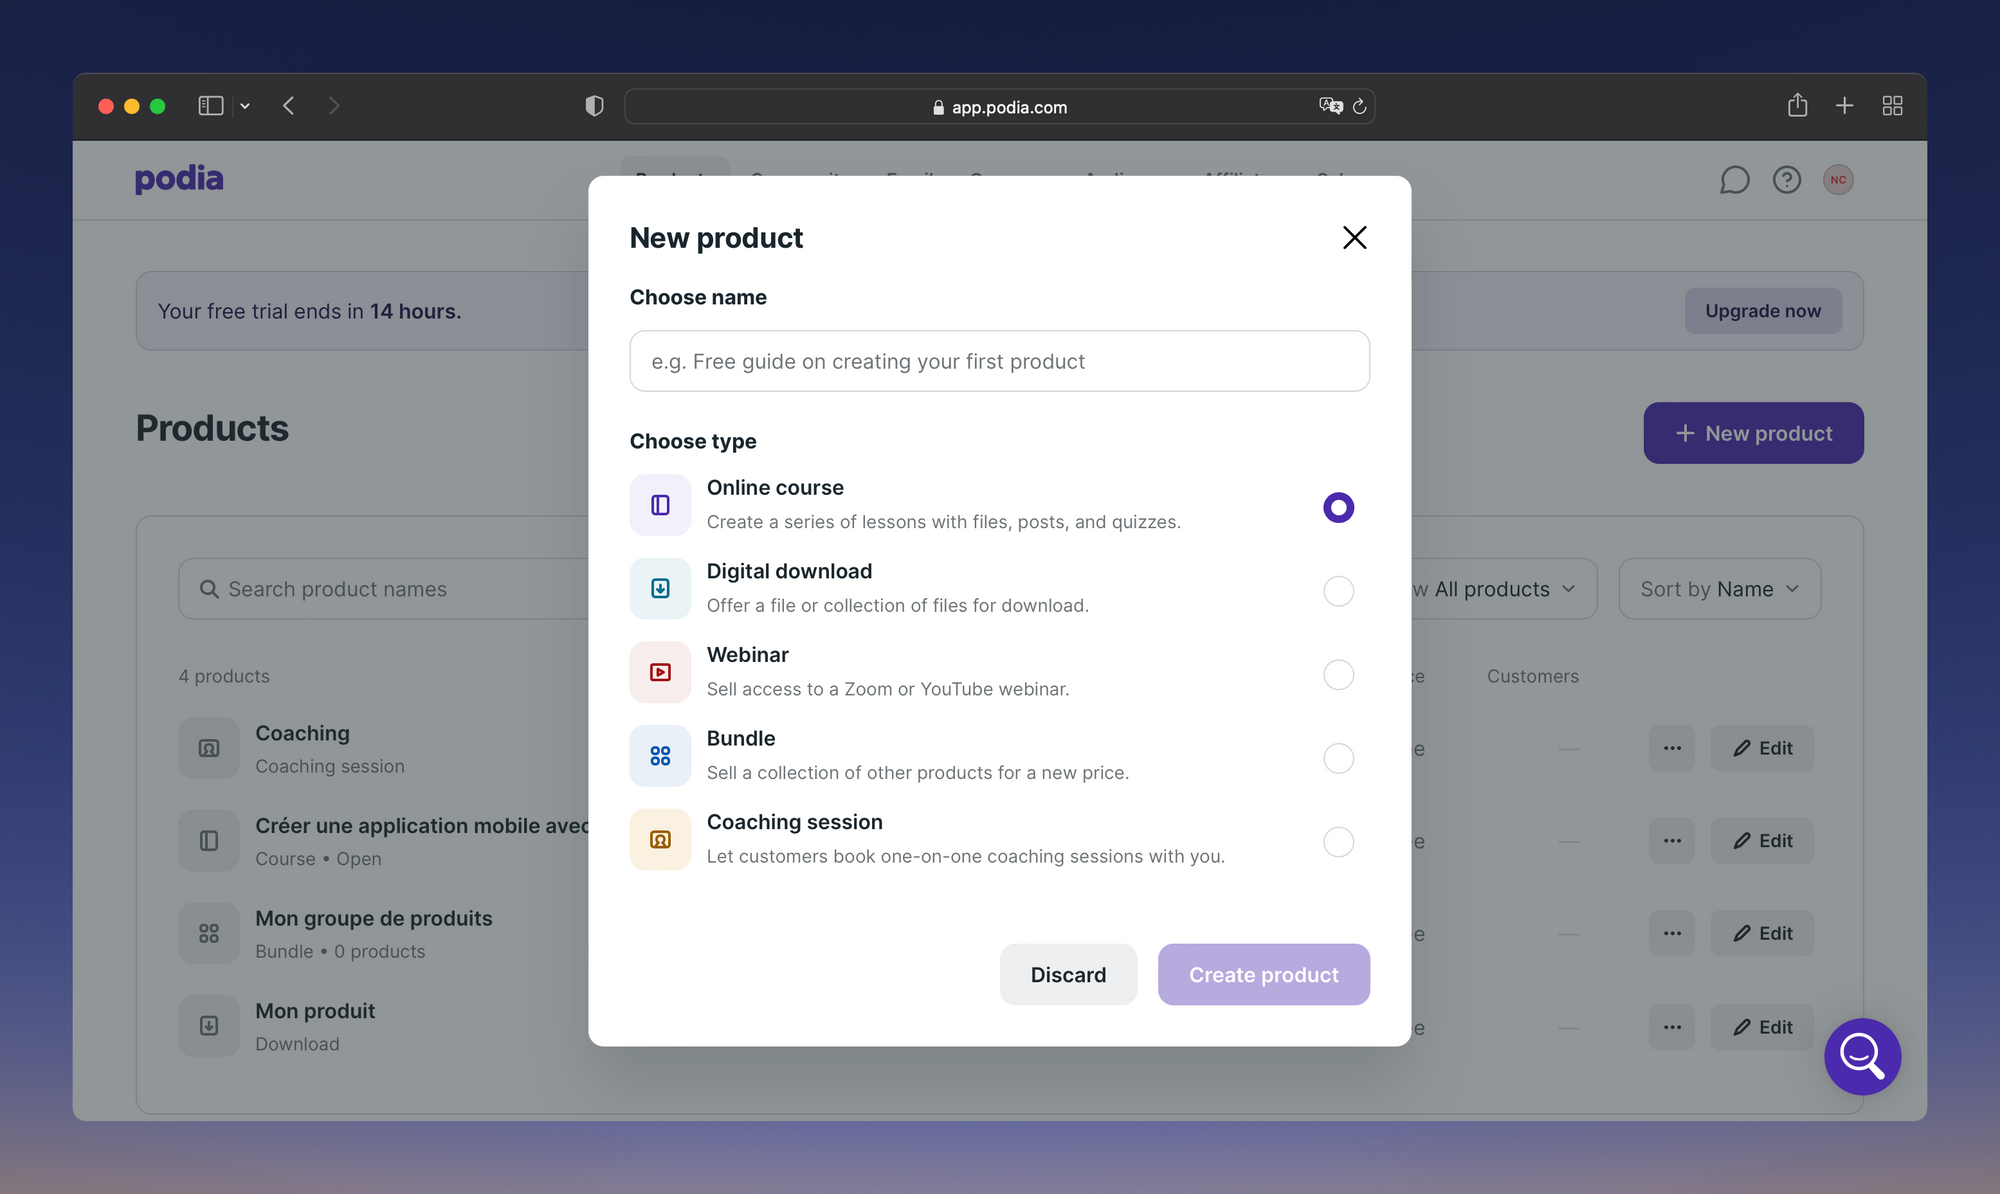Click the Coaching session type icon

[x=660, y=840]
